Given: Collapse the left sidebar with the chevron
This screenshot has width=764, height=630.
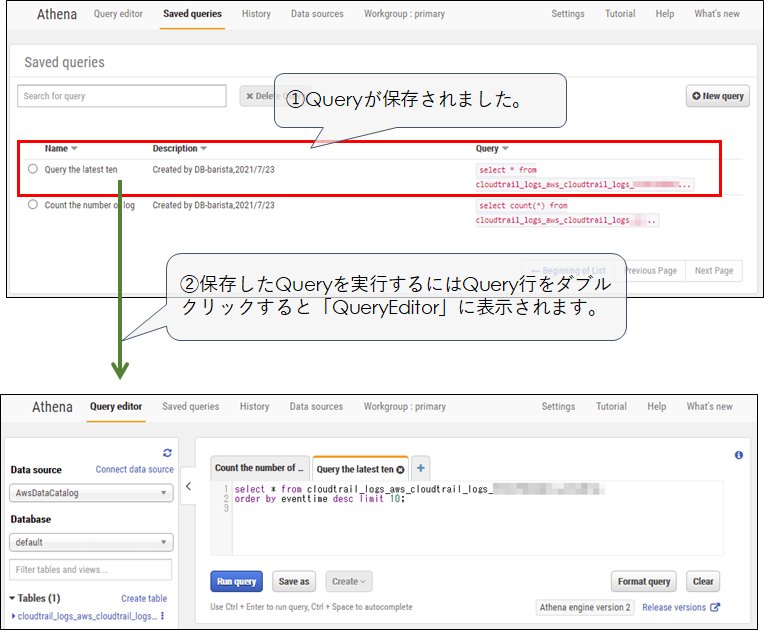Looking at the screenshot, I should pyautogui.click(x=189, y=486).
